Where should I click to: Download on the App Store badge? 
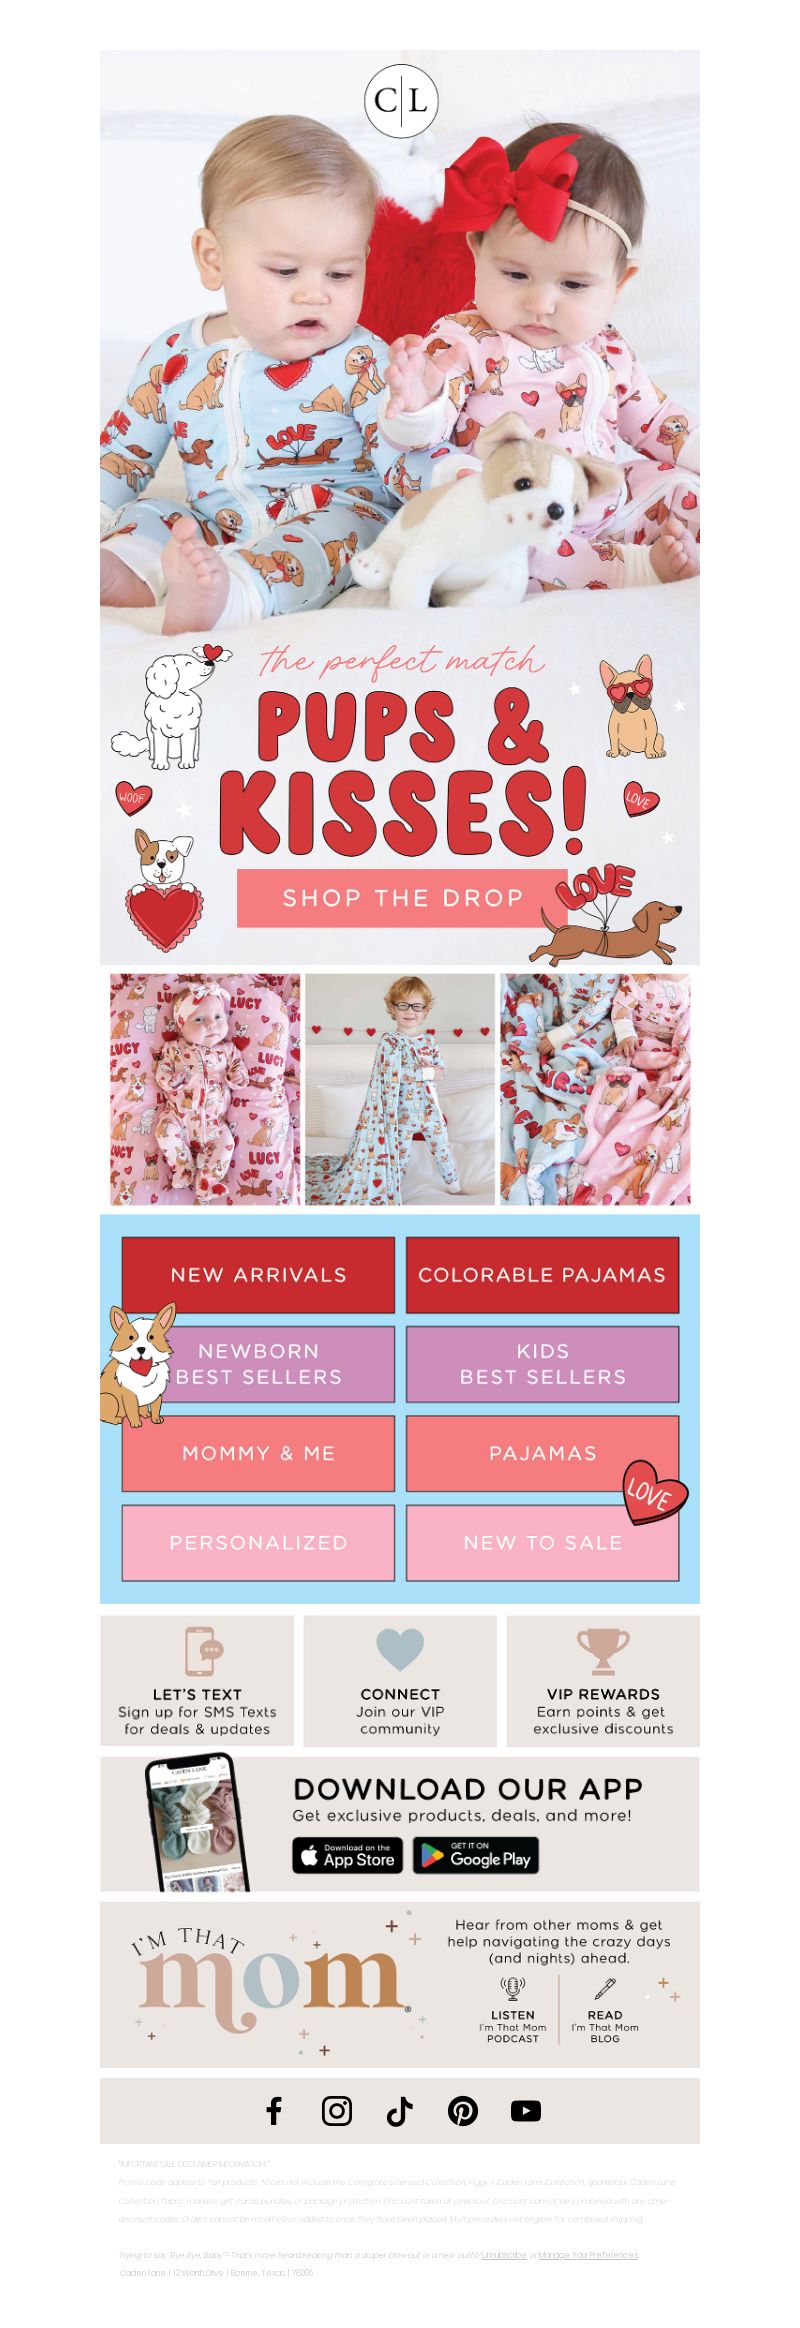pyautogui.click(x=347, y=1855)
